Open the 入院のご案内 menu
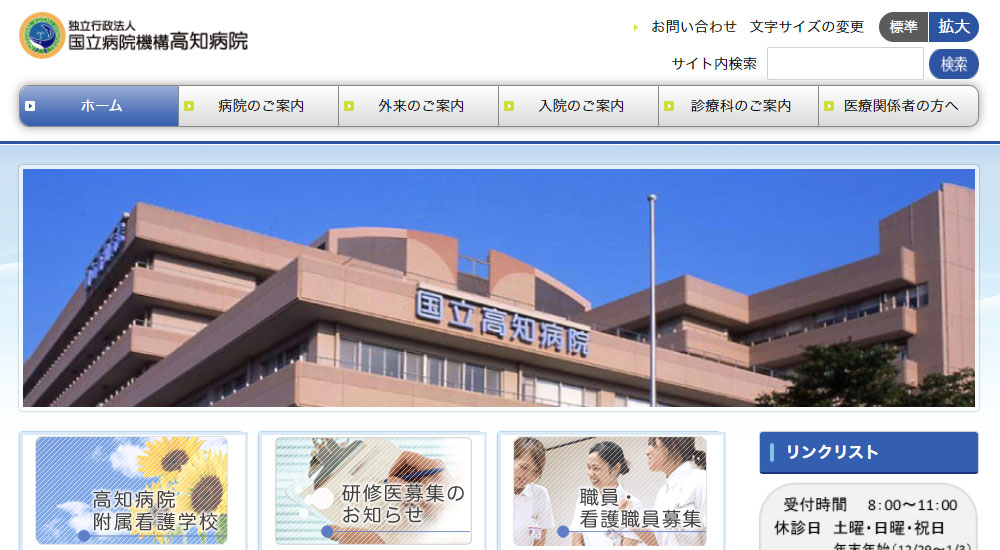This screenshot has height=550, width=1000. (x=579, y=106)
